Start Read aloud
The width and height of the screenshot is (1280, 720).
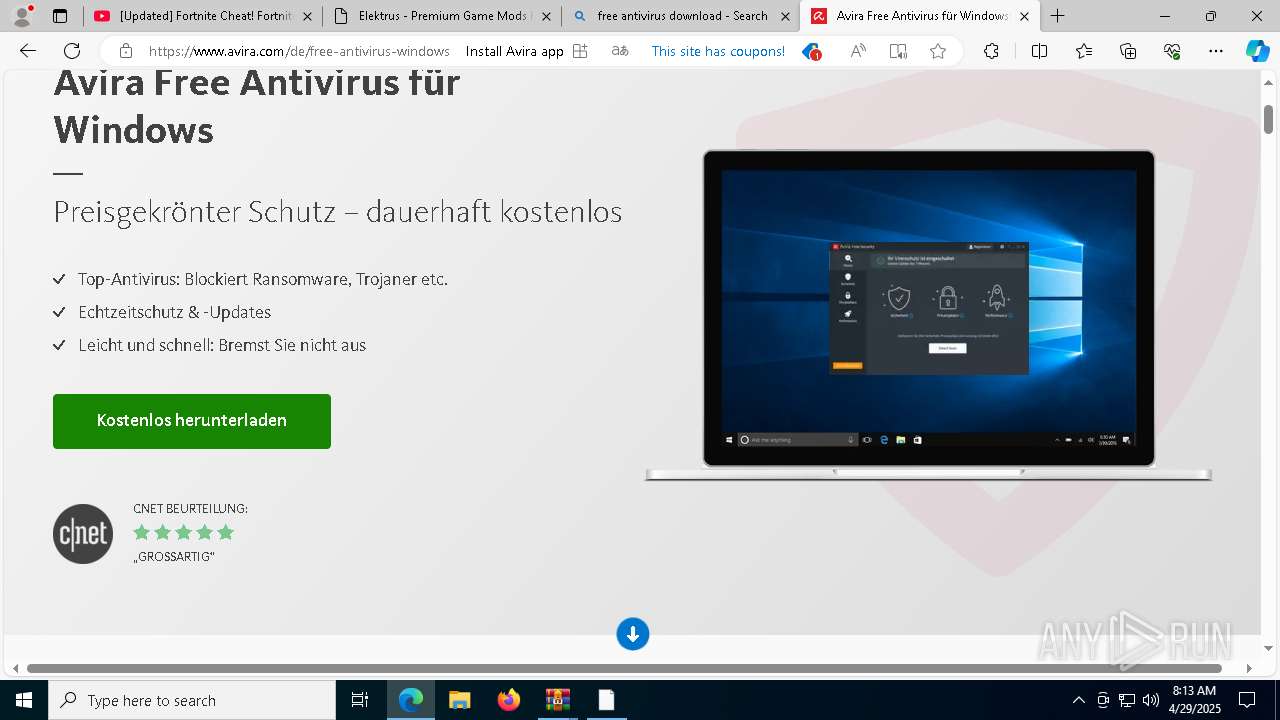[x=858, y=51]
